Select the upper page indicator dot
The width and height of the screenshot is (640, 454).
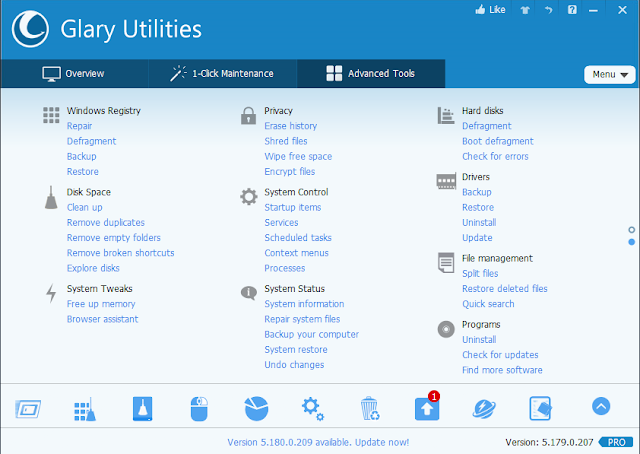click(631, 230)
